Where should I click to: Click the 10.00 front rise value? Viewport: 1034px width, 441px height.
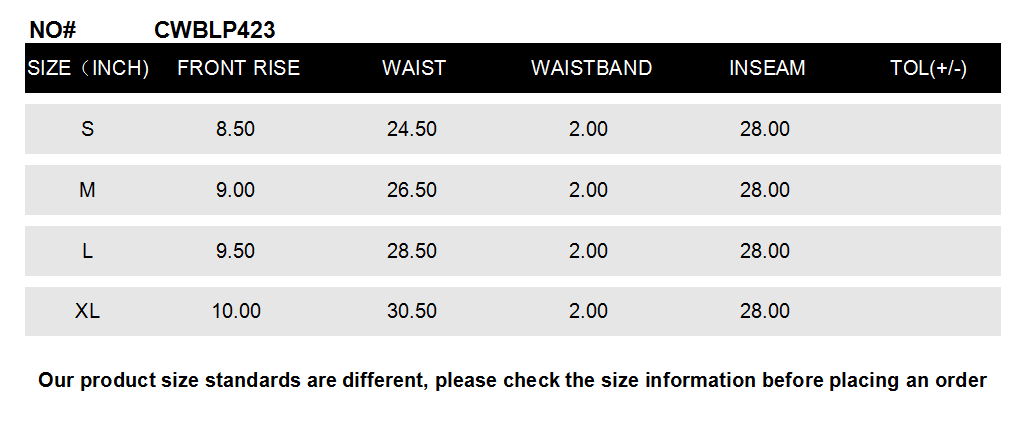click(236, 311)
